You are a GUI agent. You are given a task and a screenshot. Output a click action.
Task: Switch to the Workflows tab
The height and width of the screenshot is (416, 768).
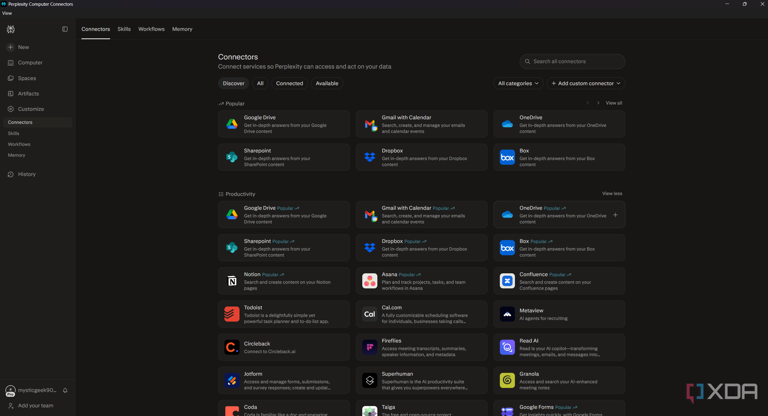(151, 29)
